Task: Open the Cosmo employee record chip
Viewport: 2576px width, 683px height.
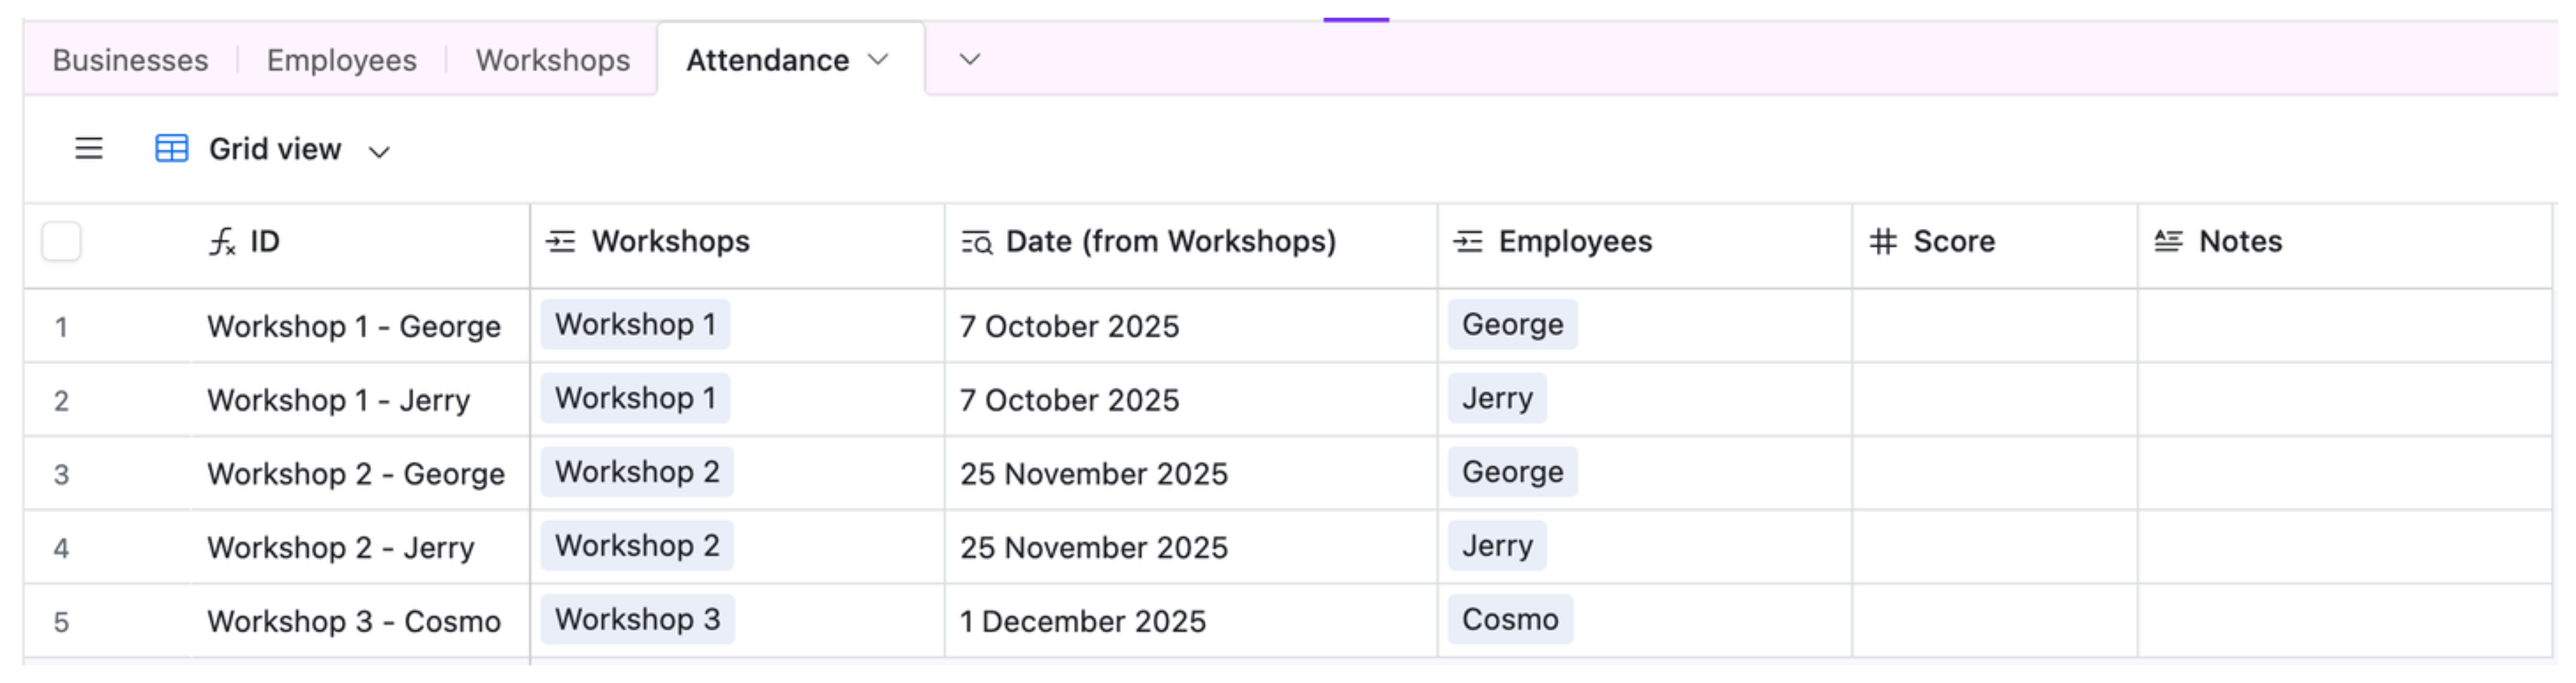Action: point(1509,619)
